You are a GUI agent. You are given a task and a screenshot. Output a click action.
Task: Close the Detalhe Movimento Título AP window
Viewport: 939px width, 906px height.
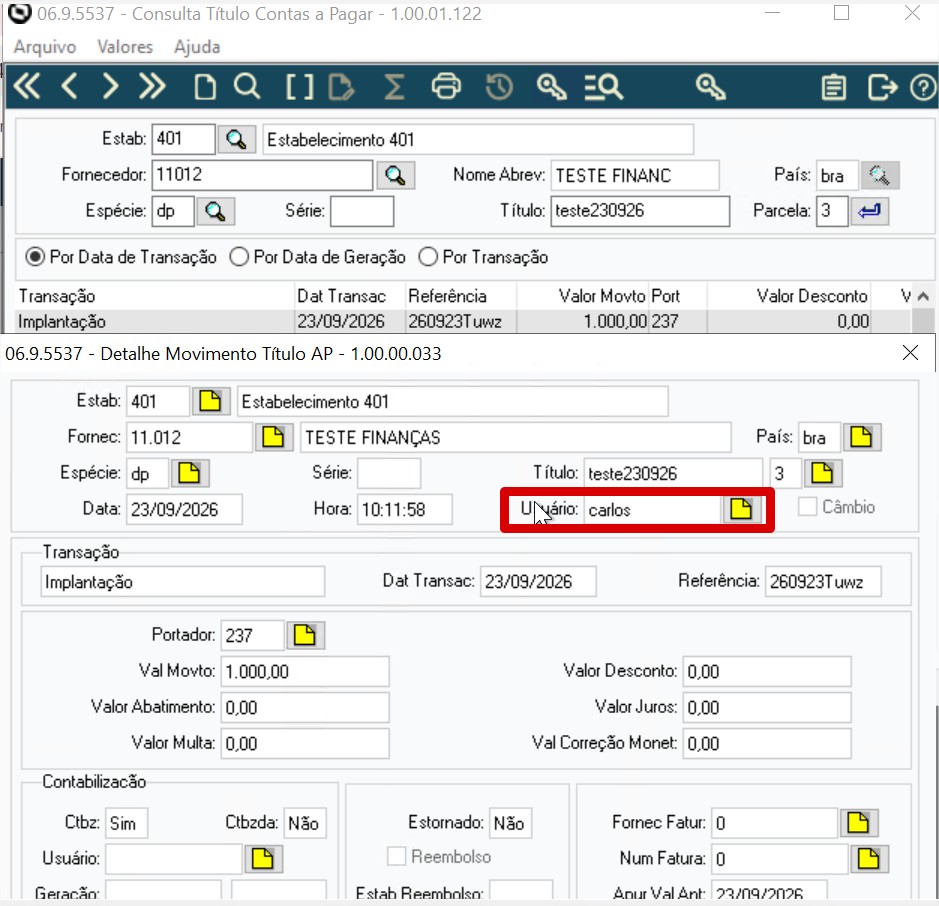[x=910, y=353]
